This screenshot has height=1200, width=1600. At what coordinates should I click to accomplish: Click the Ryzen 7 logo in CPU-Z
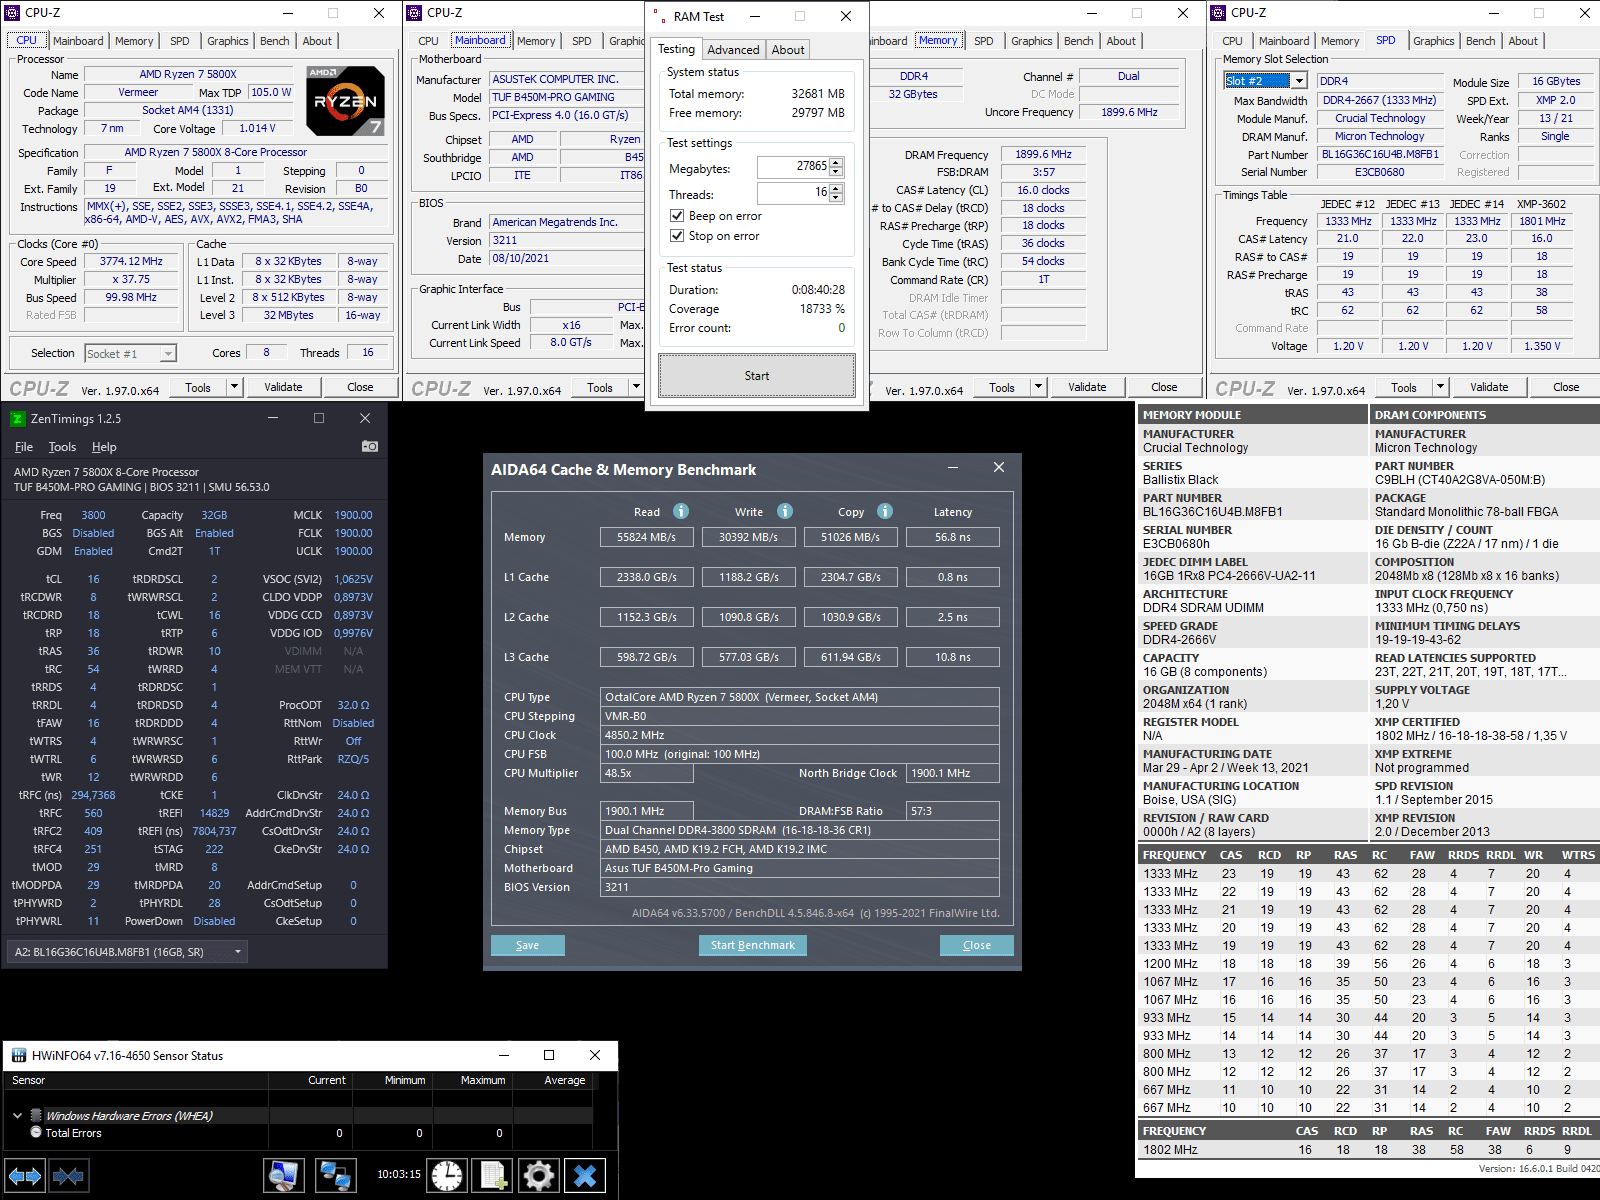(345, 100)
